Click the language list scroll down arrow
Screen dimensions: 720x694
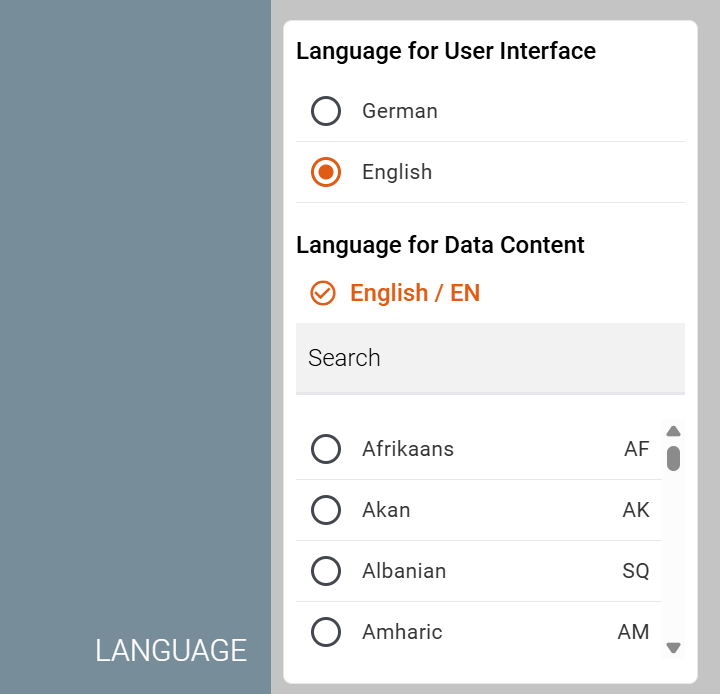pyautogui.click(x=673, y=648)
